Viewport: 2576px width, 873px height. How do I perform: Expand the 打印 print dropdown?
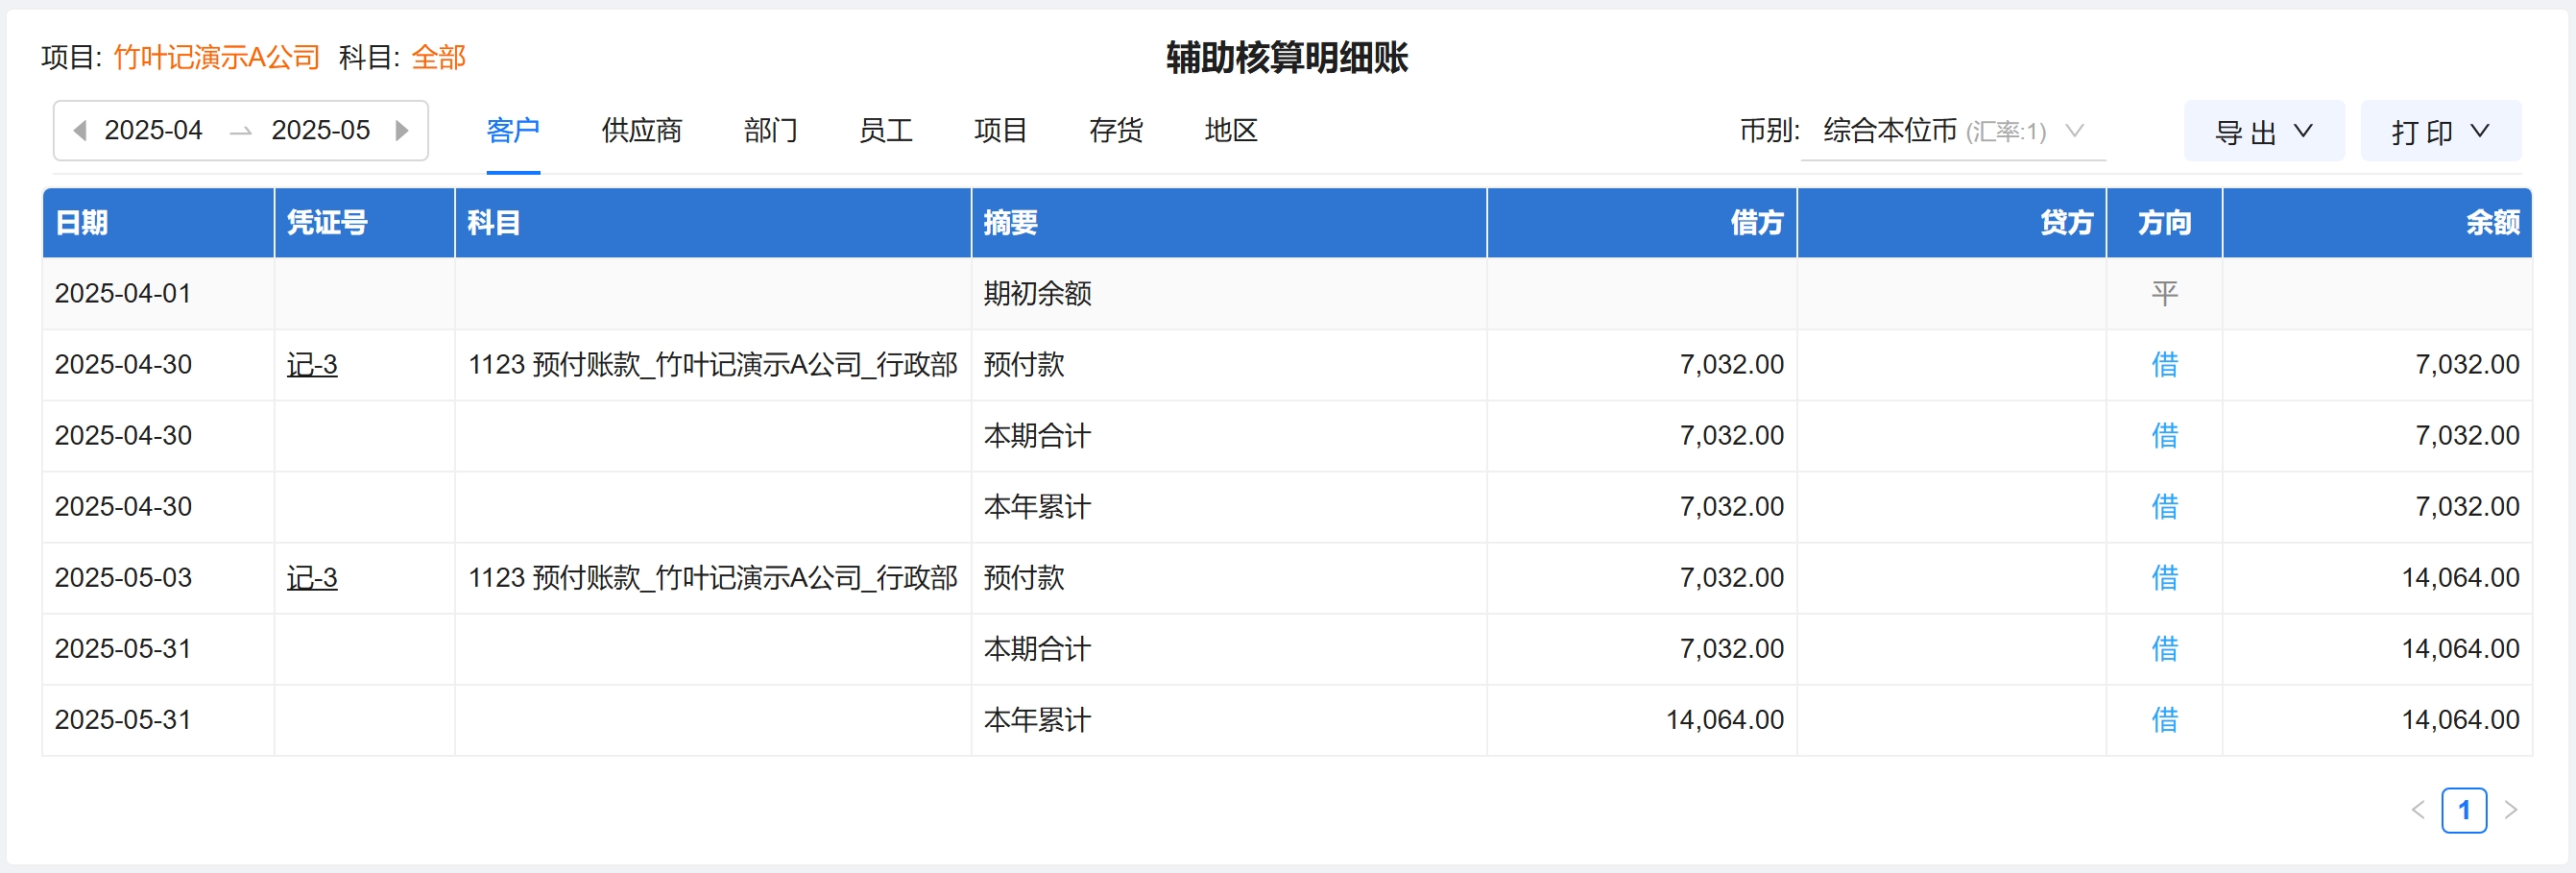click(x=2440, y=131)
